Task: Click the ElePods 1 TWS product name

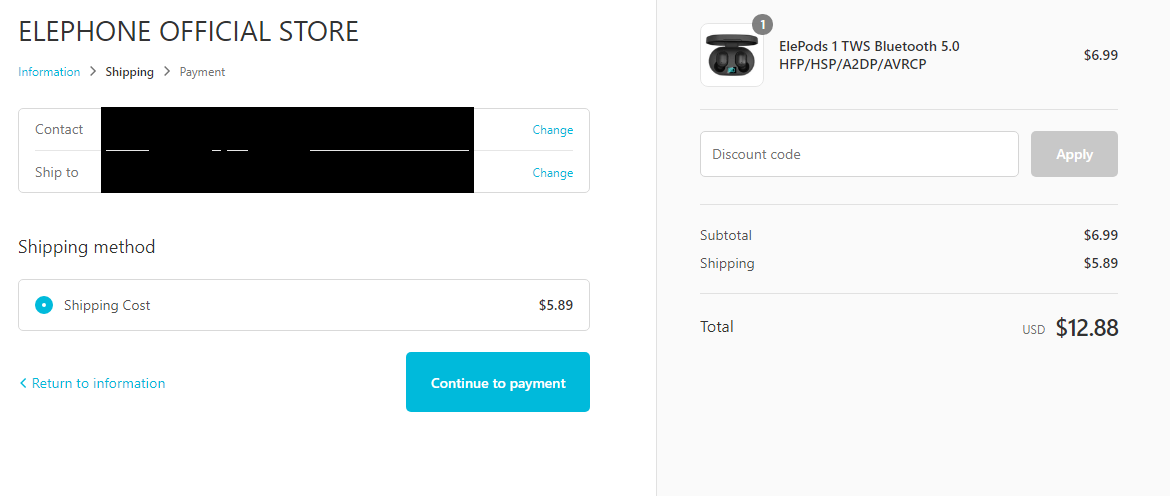Action: (x=869, y=55)
